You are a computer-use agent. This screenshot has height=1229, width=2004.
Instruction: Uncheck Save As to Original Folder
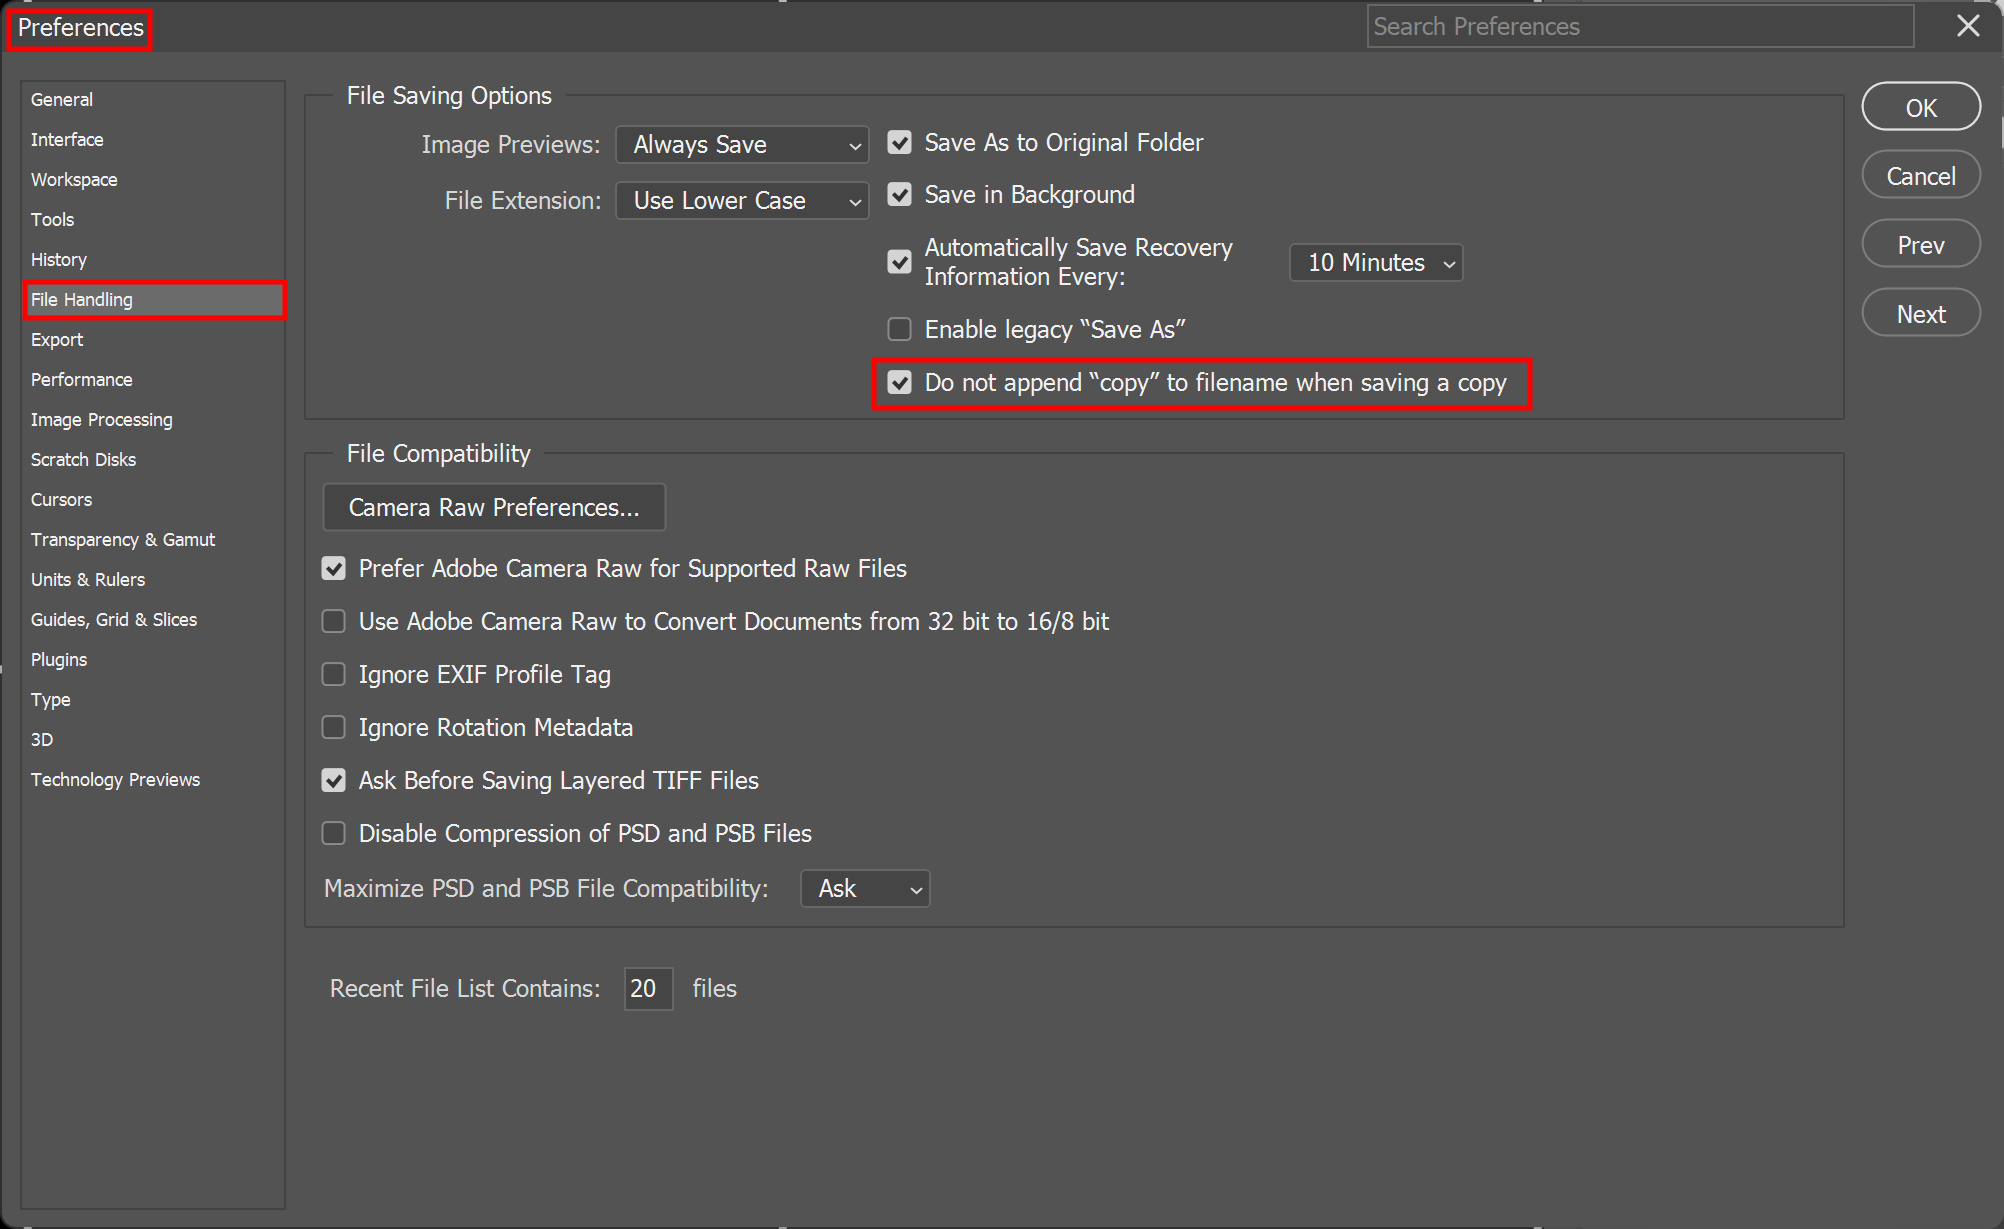pyautogui.click(x=899, y=143)
